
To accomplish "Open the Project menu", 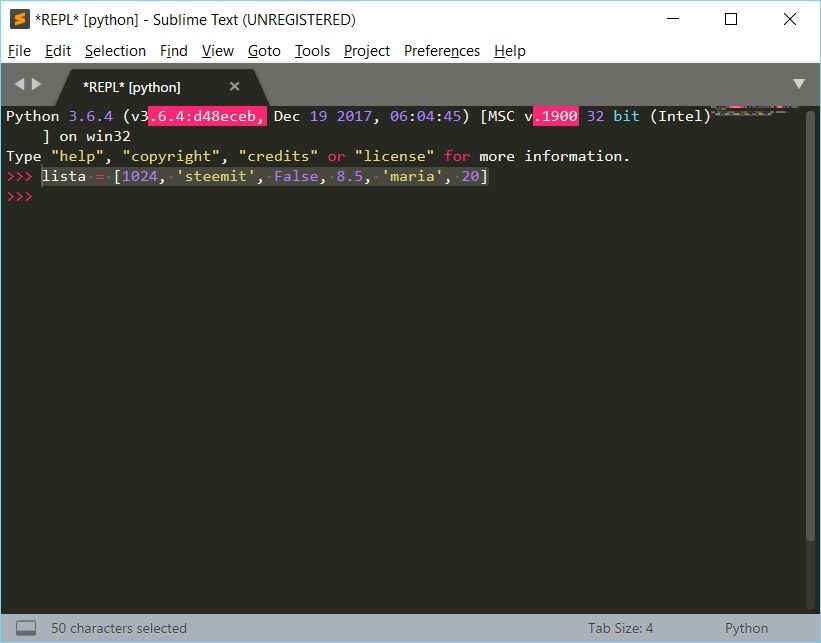I will pos(367,51).
